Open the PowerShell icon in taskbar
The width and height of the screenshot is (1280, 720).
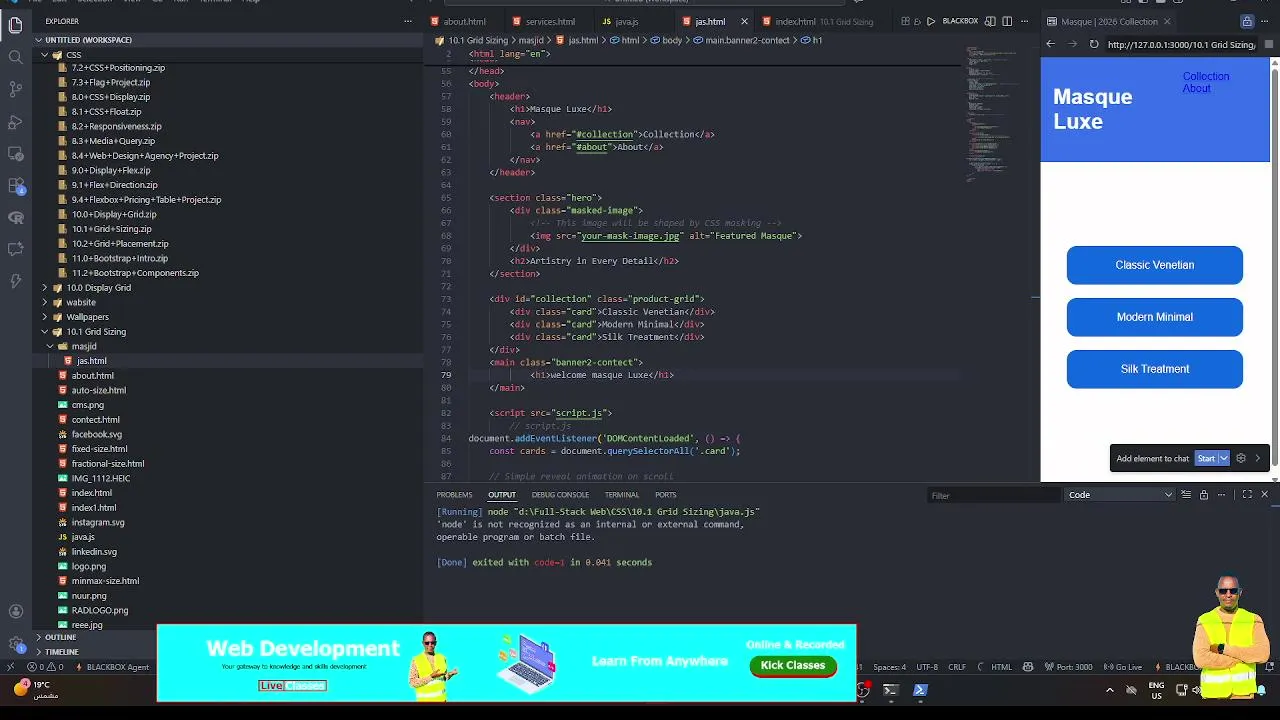pyautogui.click(x=920, y=690)
